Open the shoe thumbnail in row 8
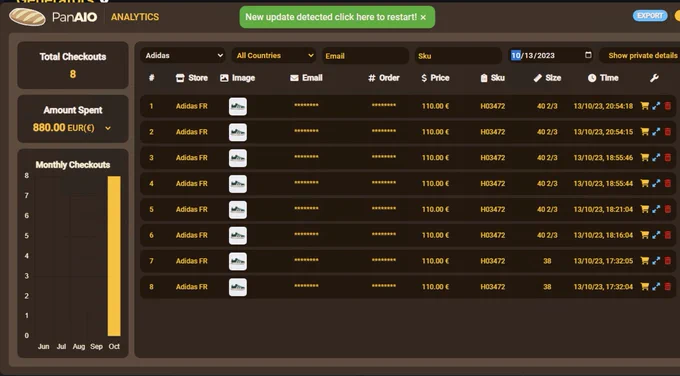Image resolution: width=680 pixels, height=376 pixels. pos(238,287)
